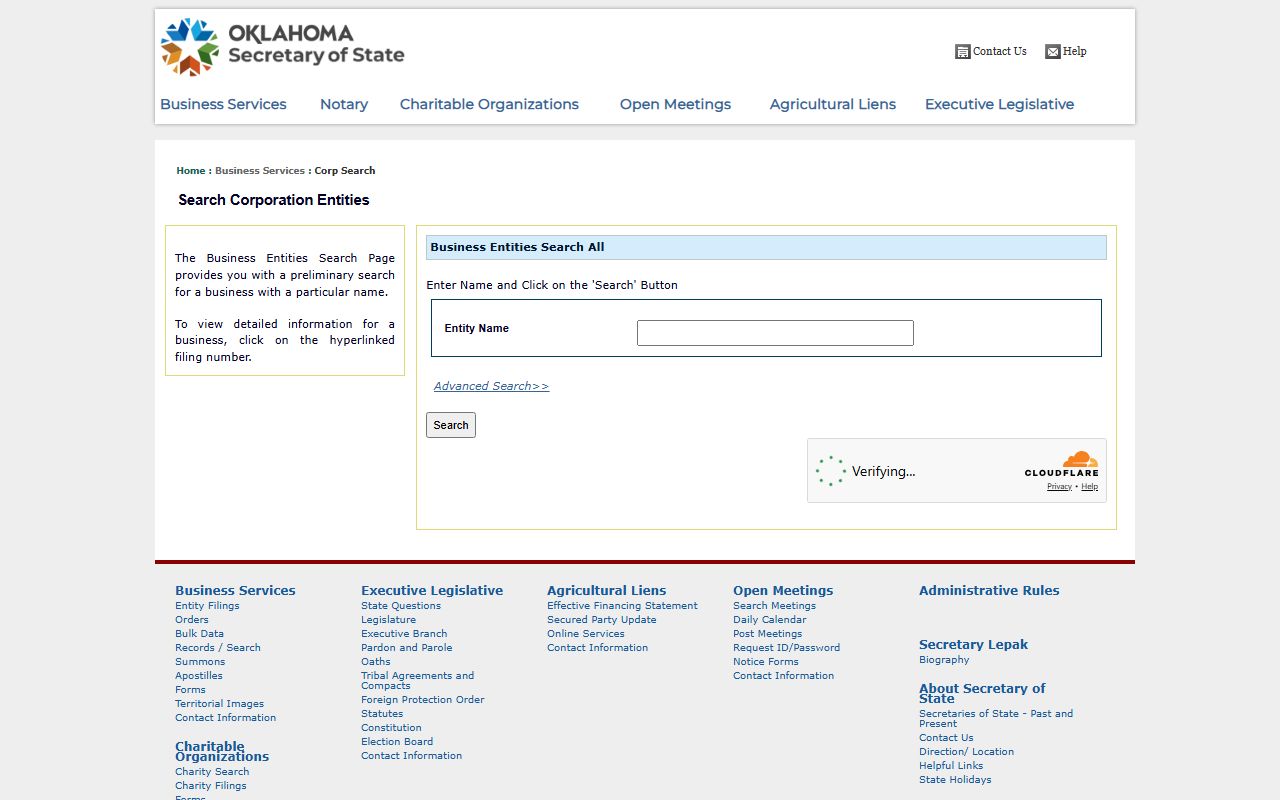Open Executive Branch footer link
The height and width of the screenshot is (800, 1280).
[404, 633]
